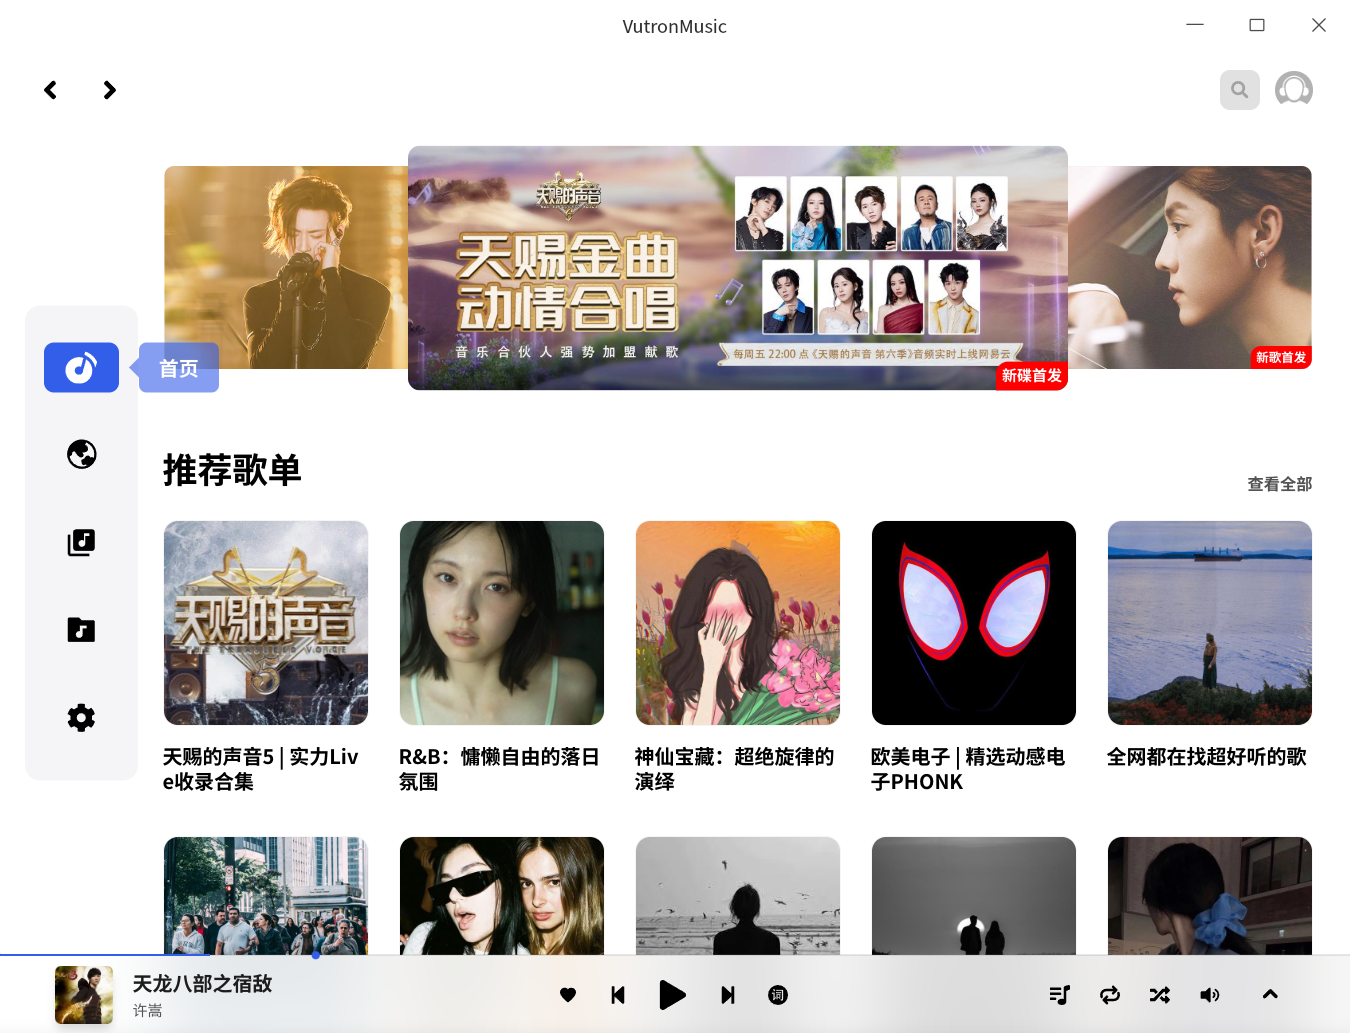Open 全网都在找超好听的歌 seaside cover
Image resolution: width=1350 pixels, height=1033 pixels.
click(1210, 623)
